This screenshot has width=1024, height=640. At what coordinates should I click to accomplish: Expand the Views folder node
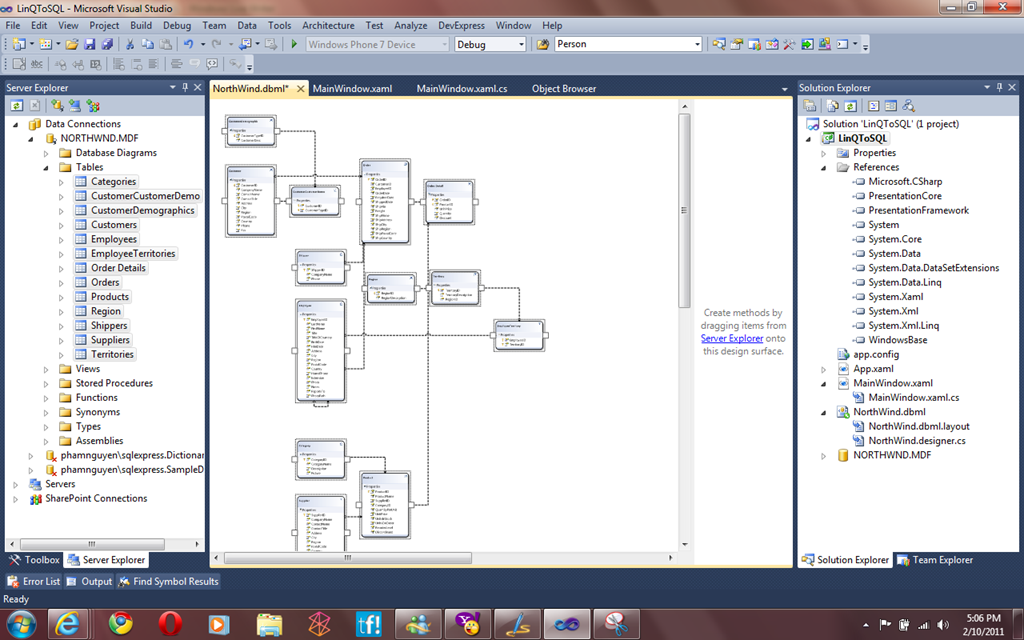(46, 369)
